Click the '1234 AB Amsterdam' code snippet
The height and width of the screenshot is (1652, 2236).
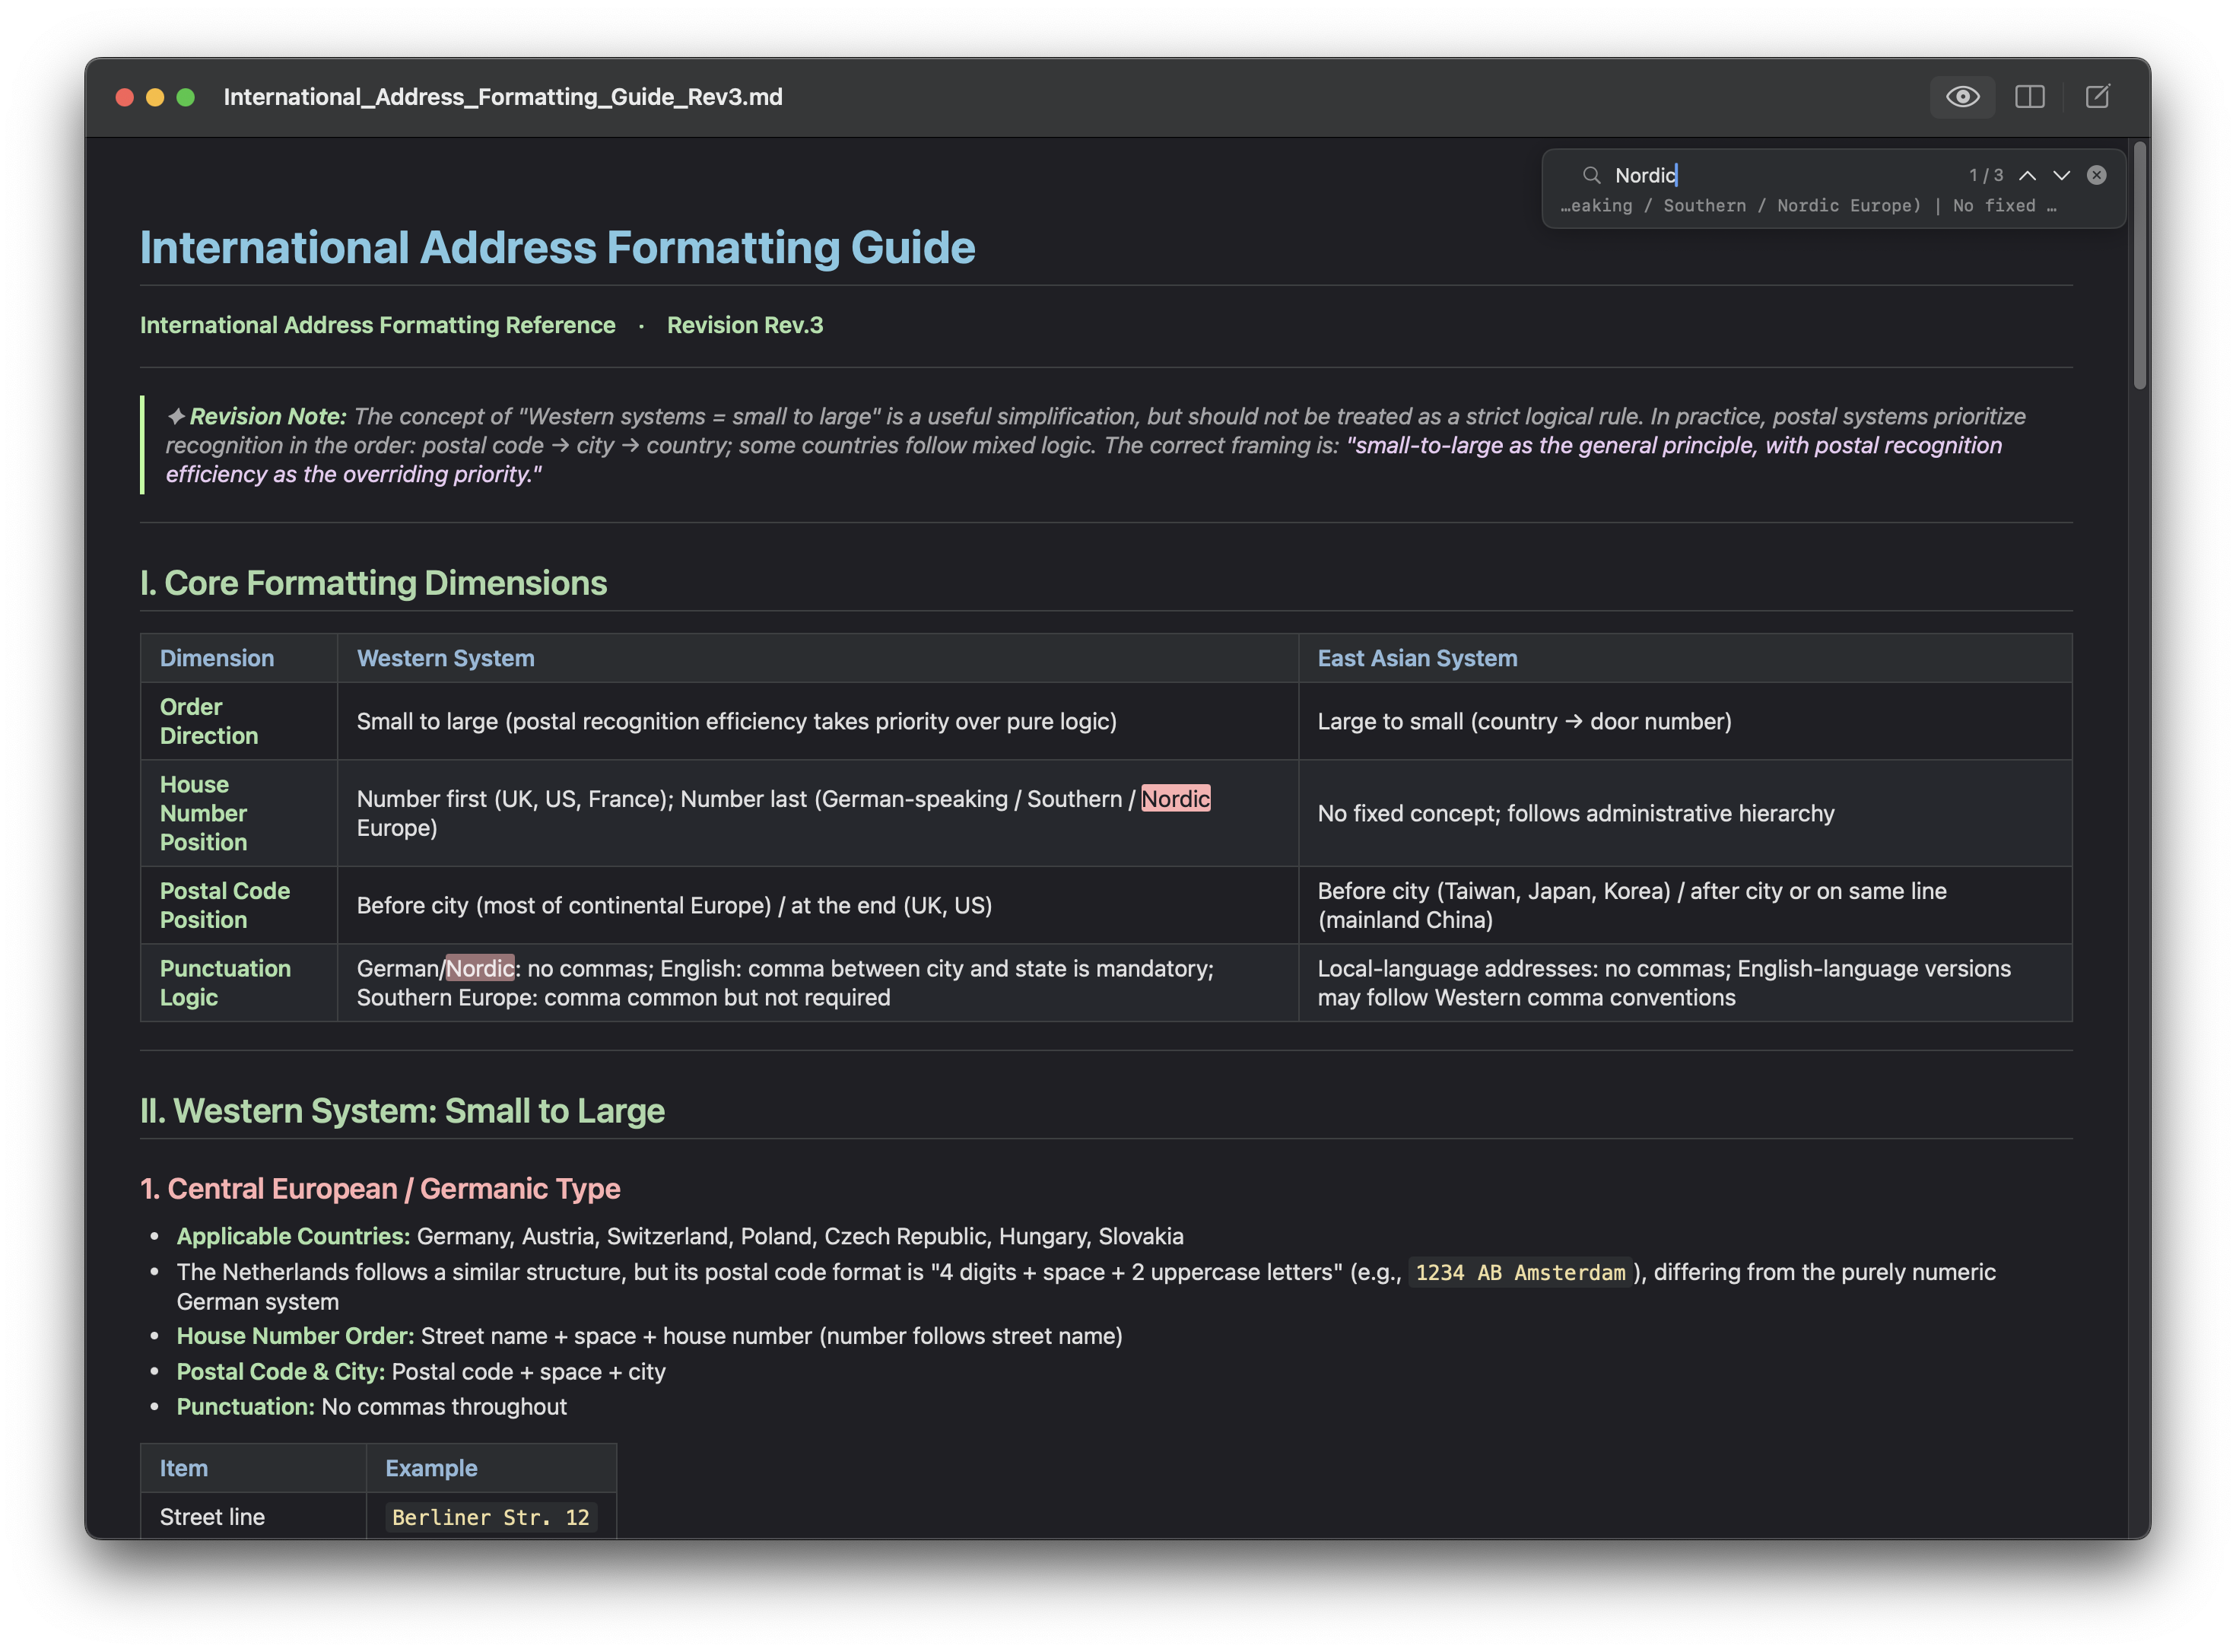(1520, 1272)
